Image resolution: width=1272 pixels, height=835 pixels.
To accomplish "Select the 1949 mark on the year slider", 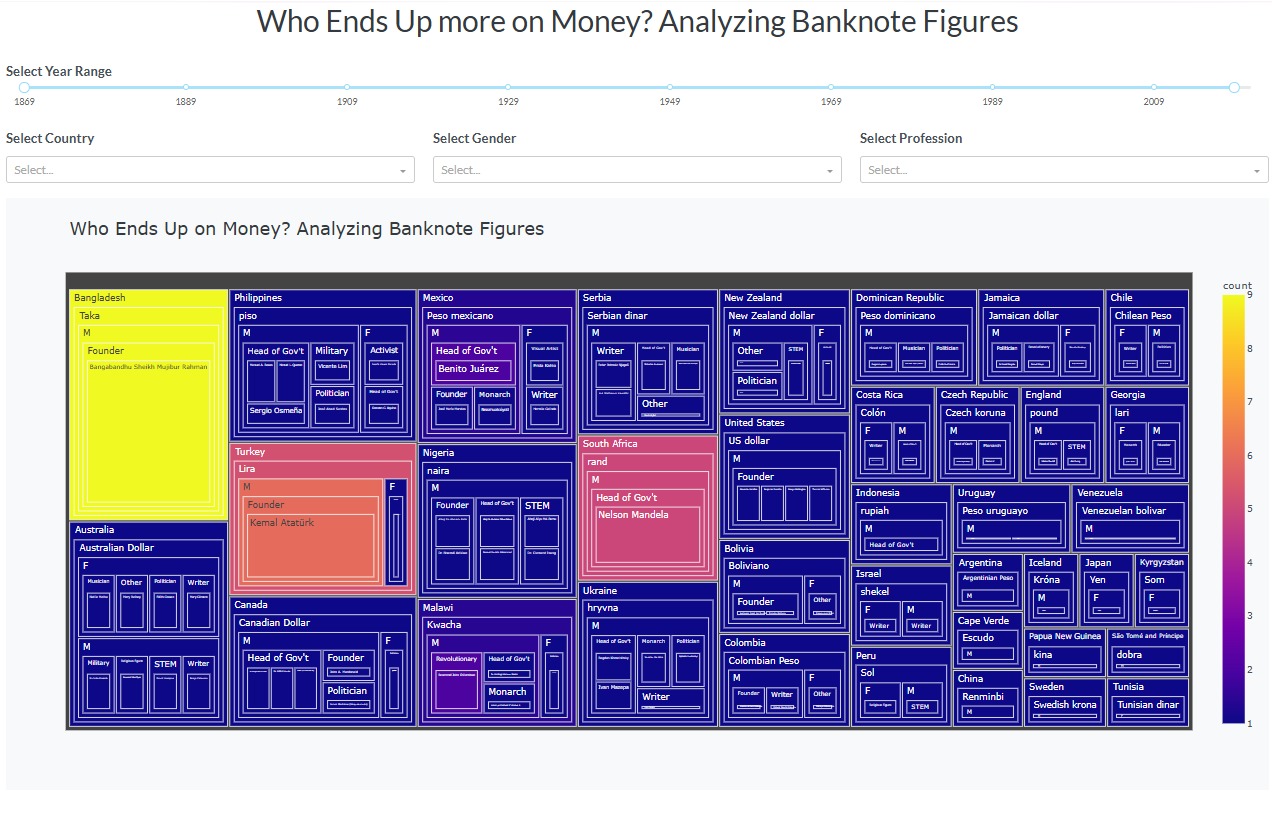I will [670, 87].
